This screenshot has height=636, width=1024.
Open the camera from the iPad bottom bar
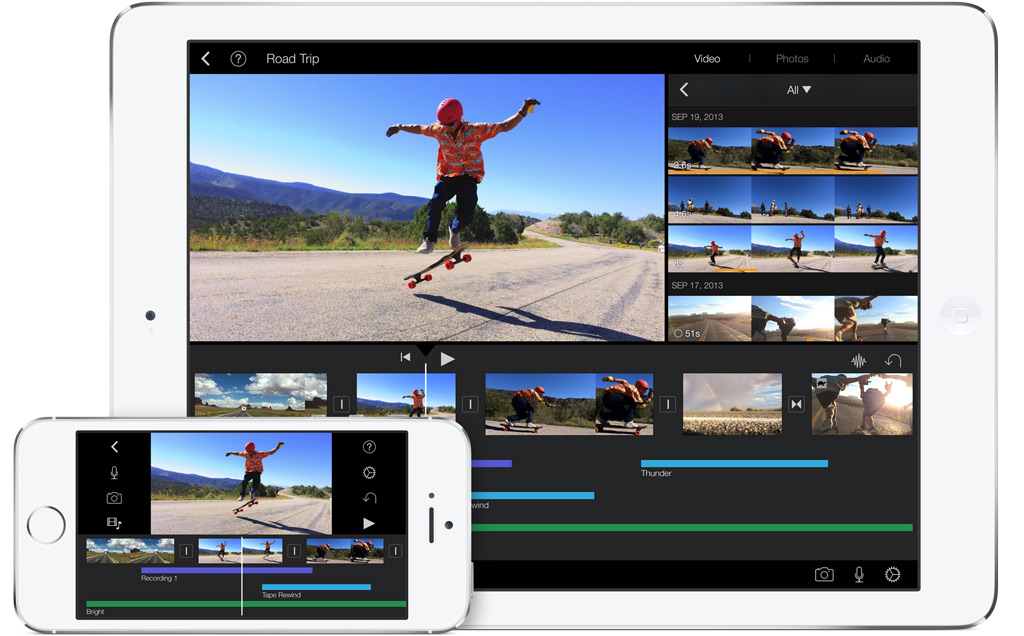[x=824, y=574]
